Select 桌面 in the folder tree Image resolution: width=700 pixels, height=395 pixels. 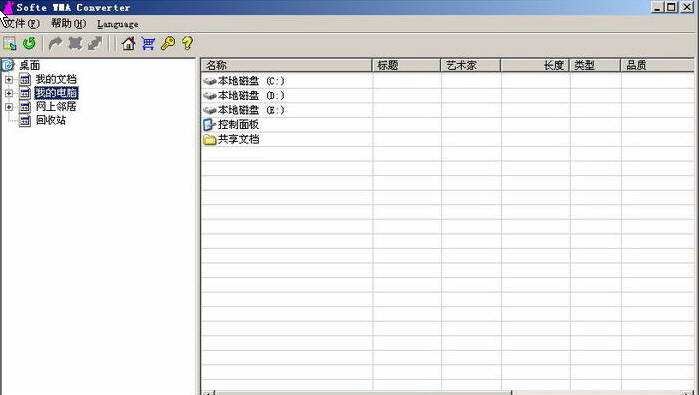point(29,66)
